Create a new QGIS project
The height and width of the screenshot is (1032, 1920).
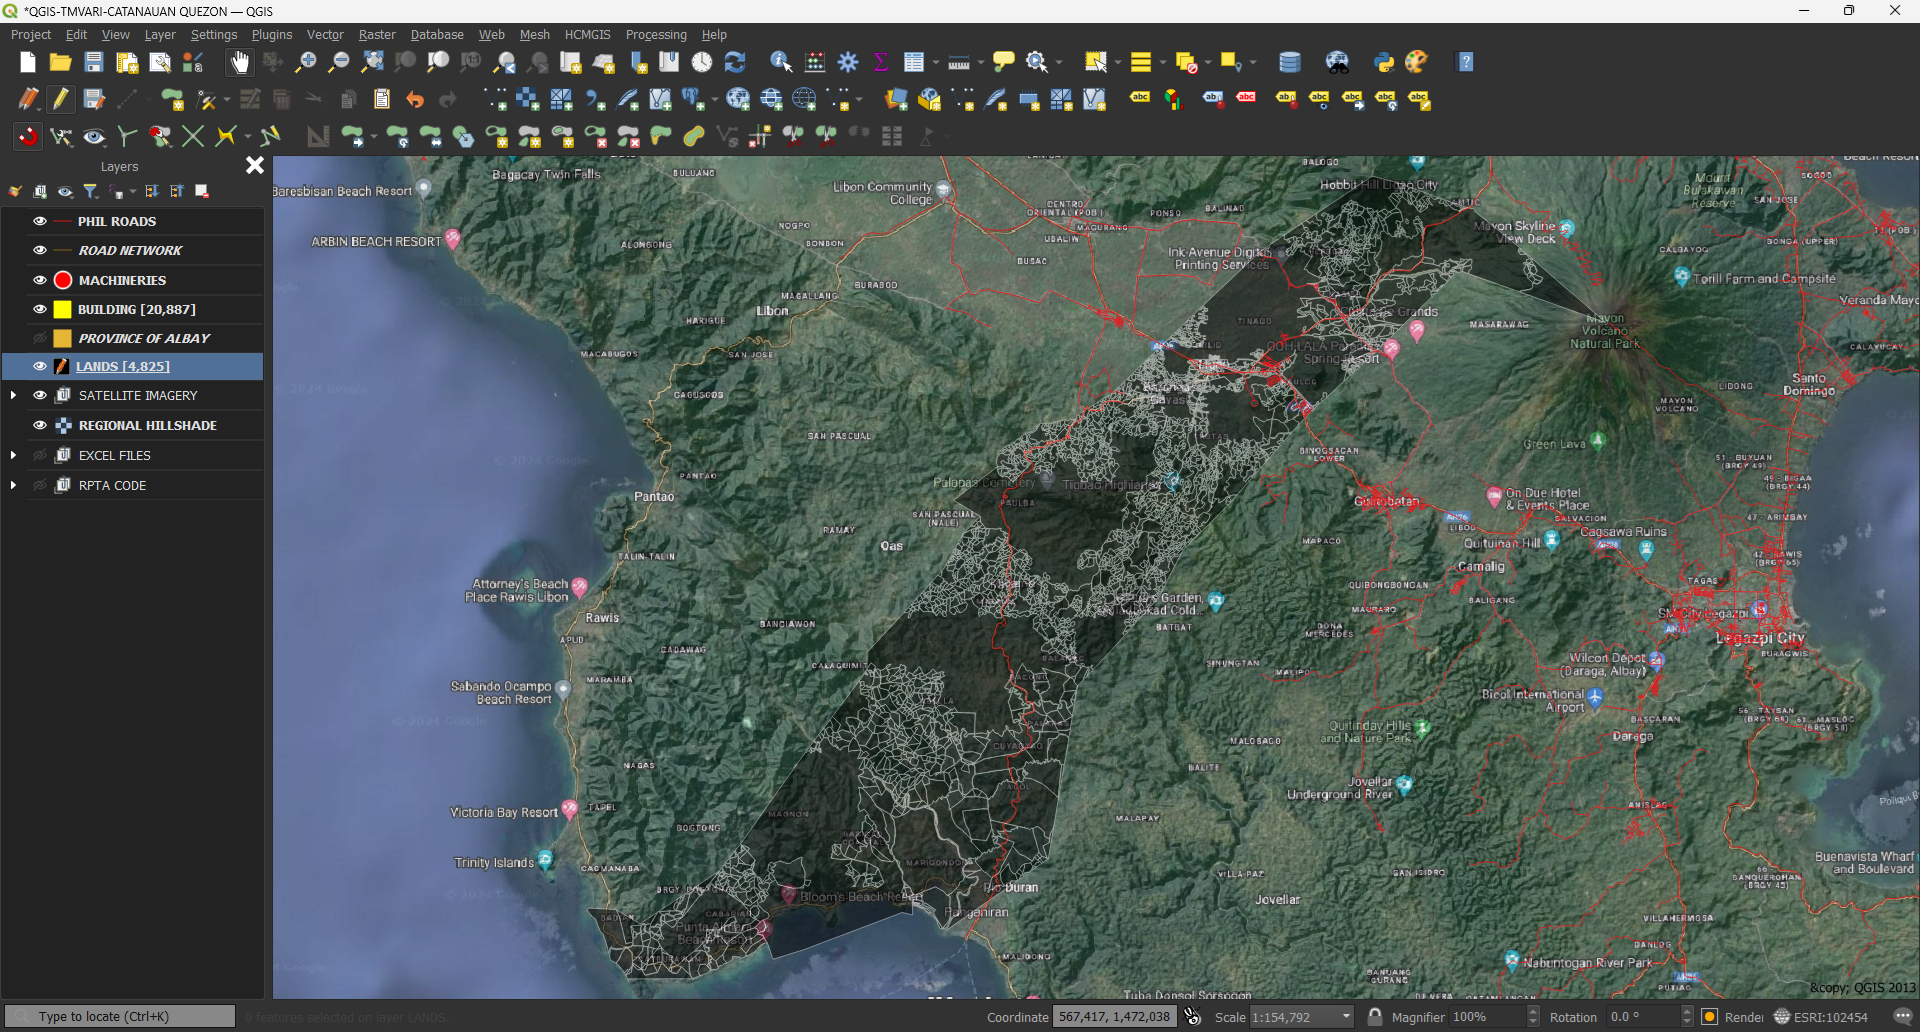(x=27, y=62)
